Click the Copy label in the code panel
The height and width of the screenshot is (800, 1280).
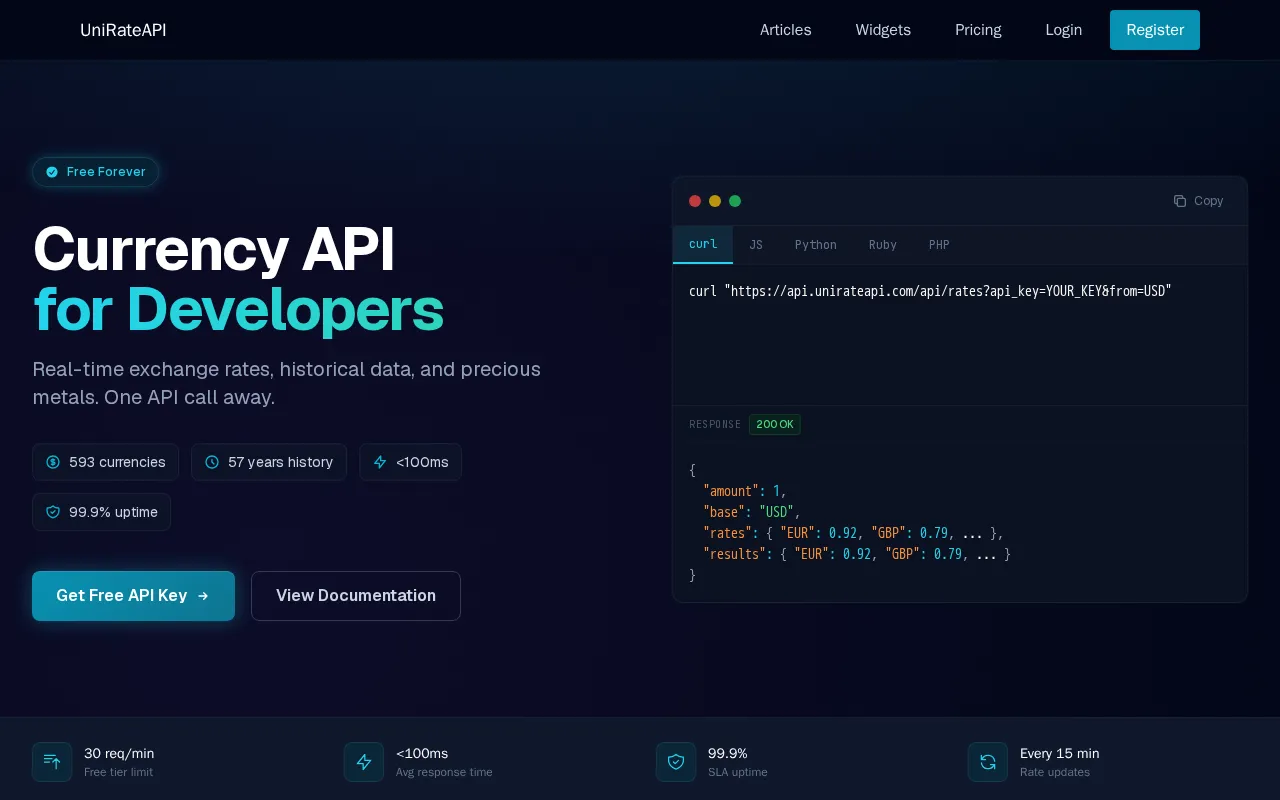coord(1208,201)
